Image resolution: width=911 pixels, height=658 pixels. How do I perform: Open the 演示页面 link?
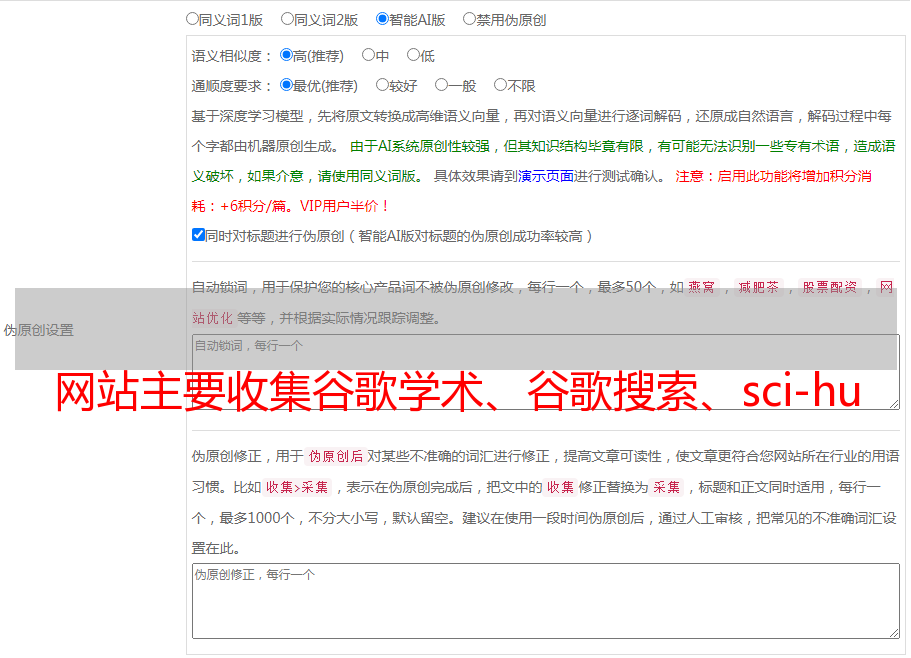pyautogui.click(x=545, y=176)
